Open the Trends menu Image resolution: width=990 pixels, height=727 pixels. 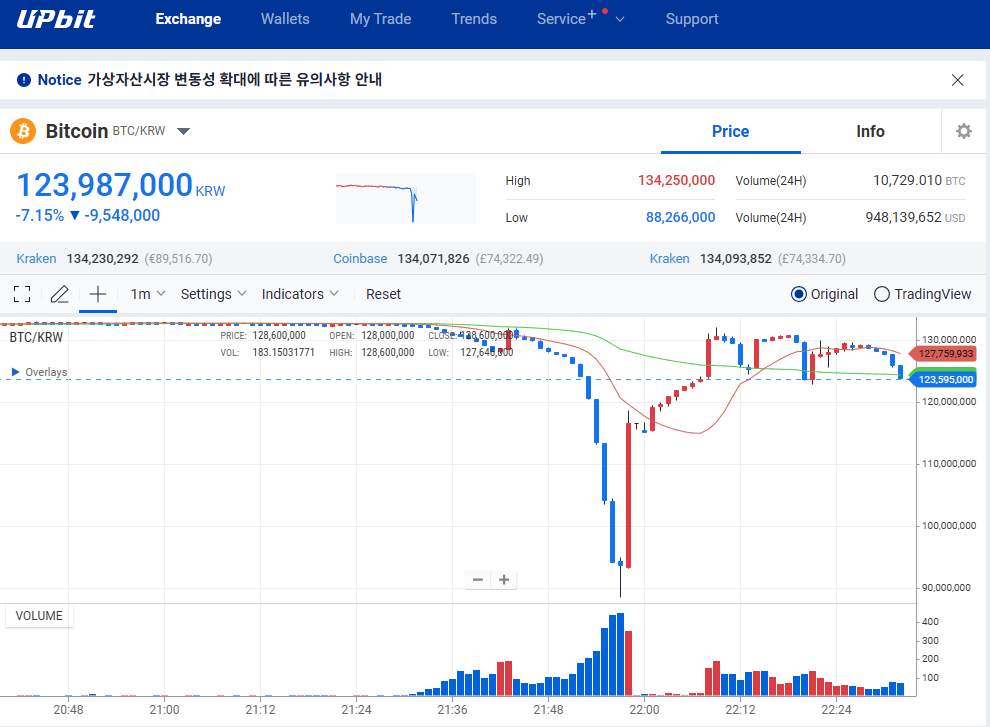pyautogui.click(x=474, y=19)
